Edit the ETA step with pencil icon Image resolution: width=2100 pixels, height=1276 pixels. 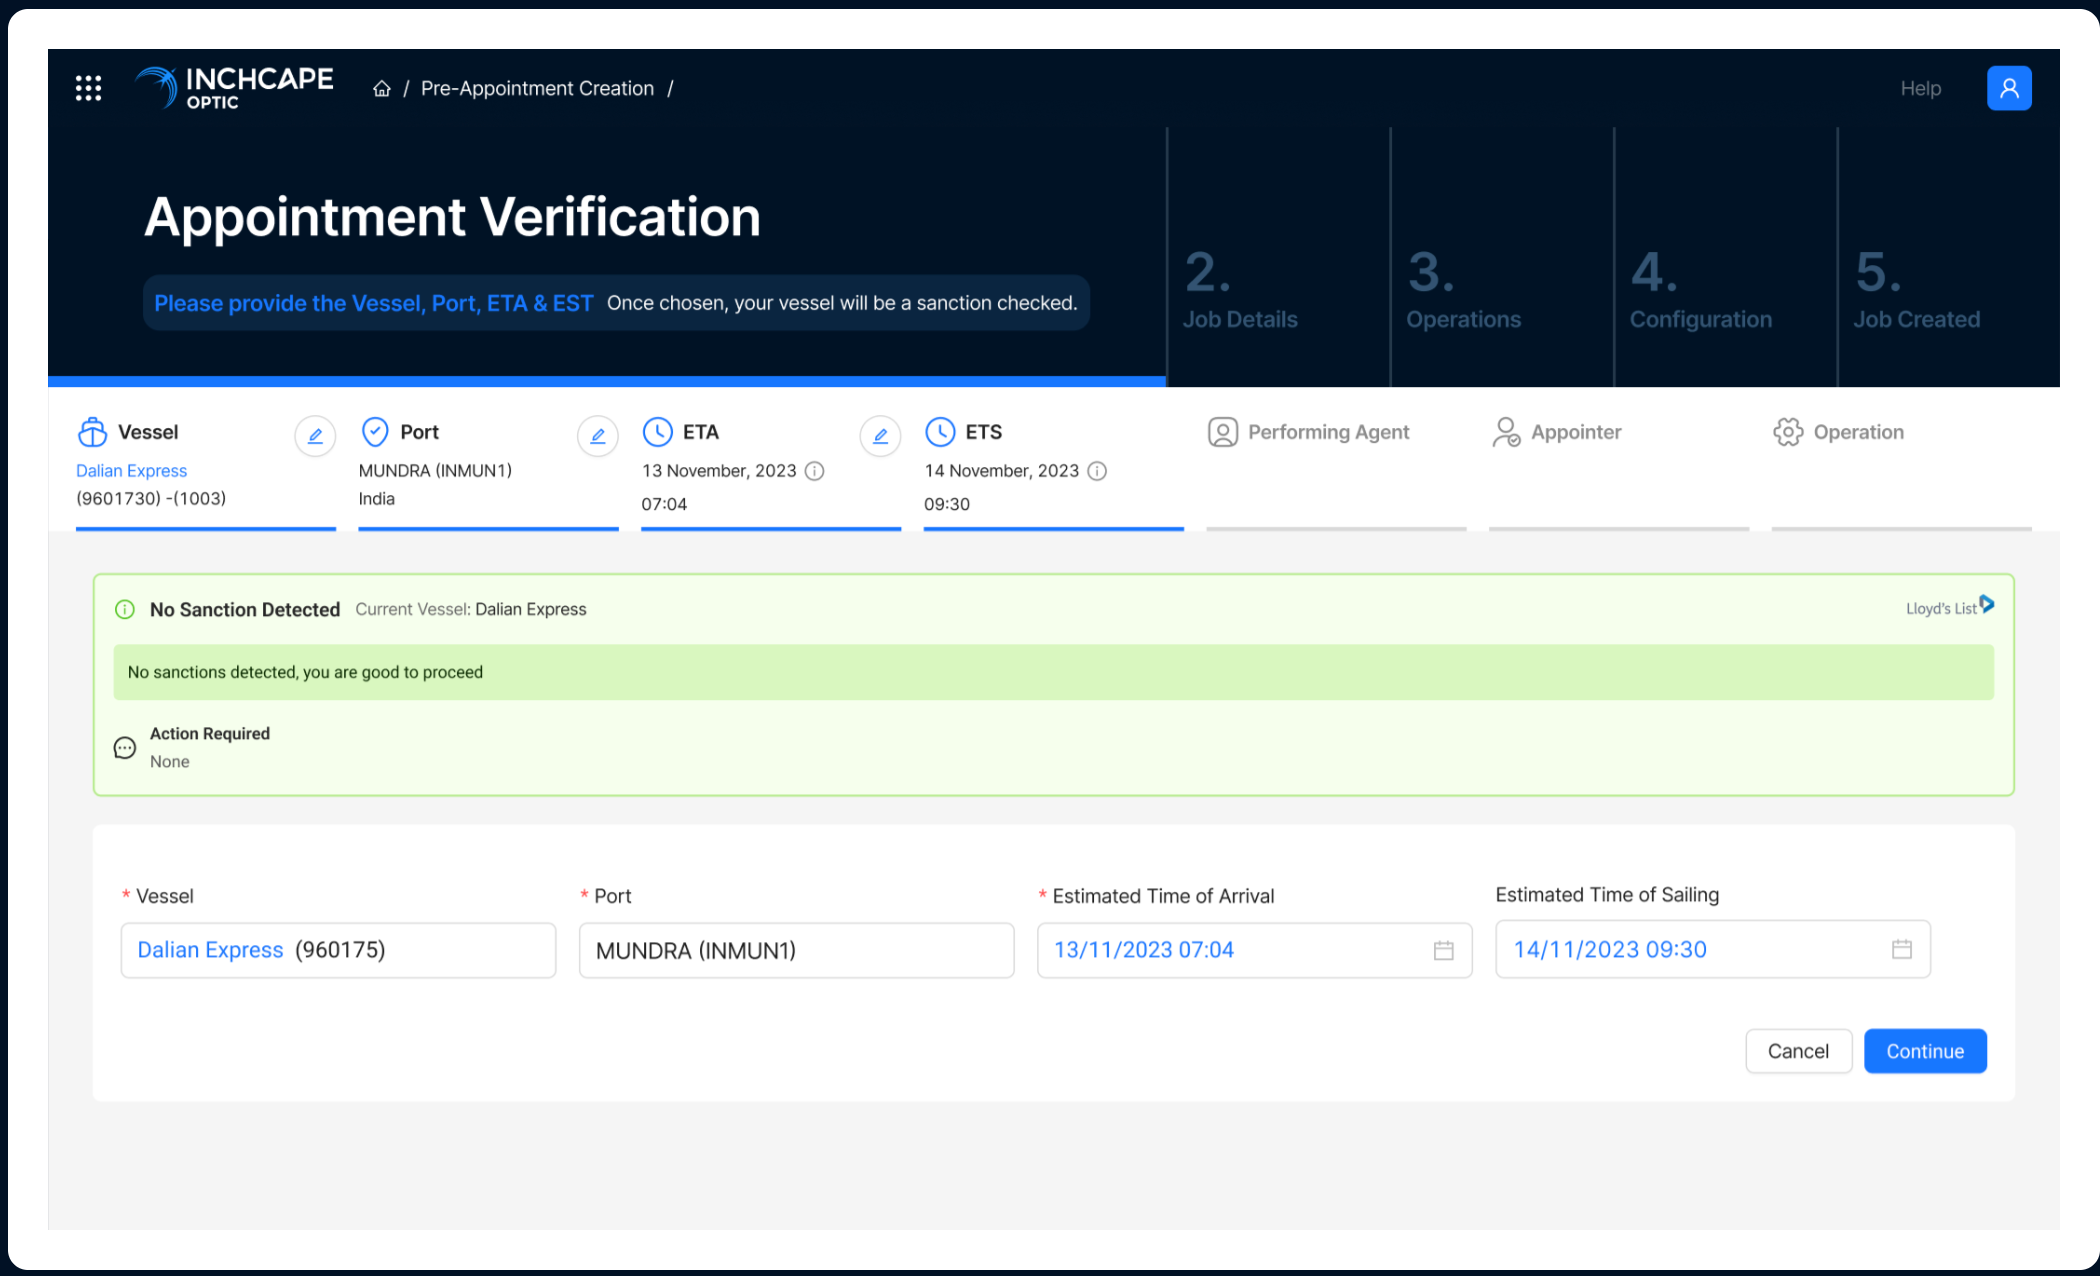pos(881,436)
